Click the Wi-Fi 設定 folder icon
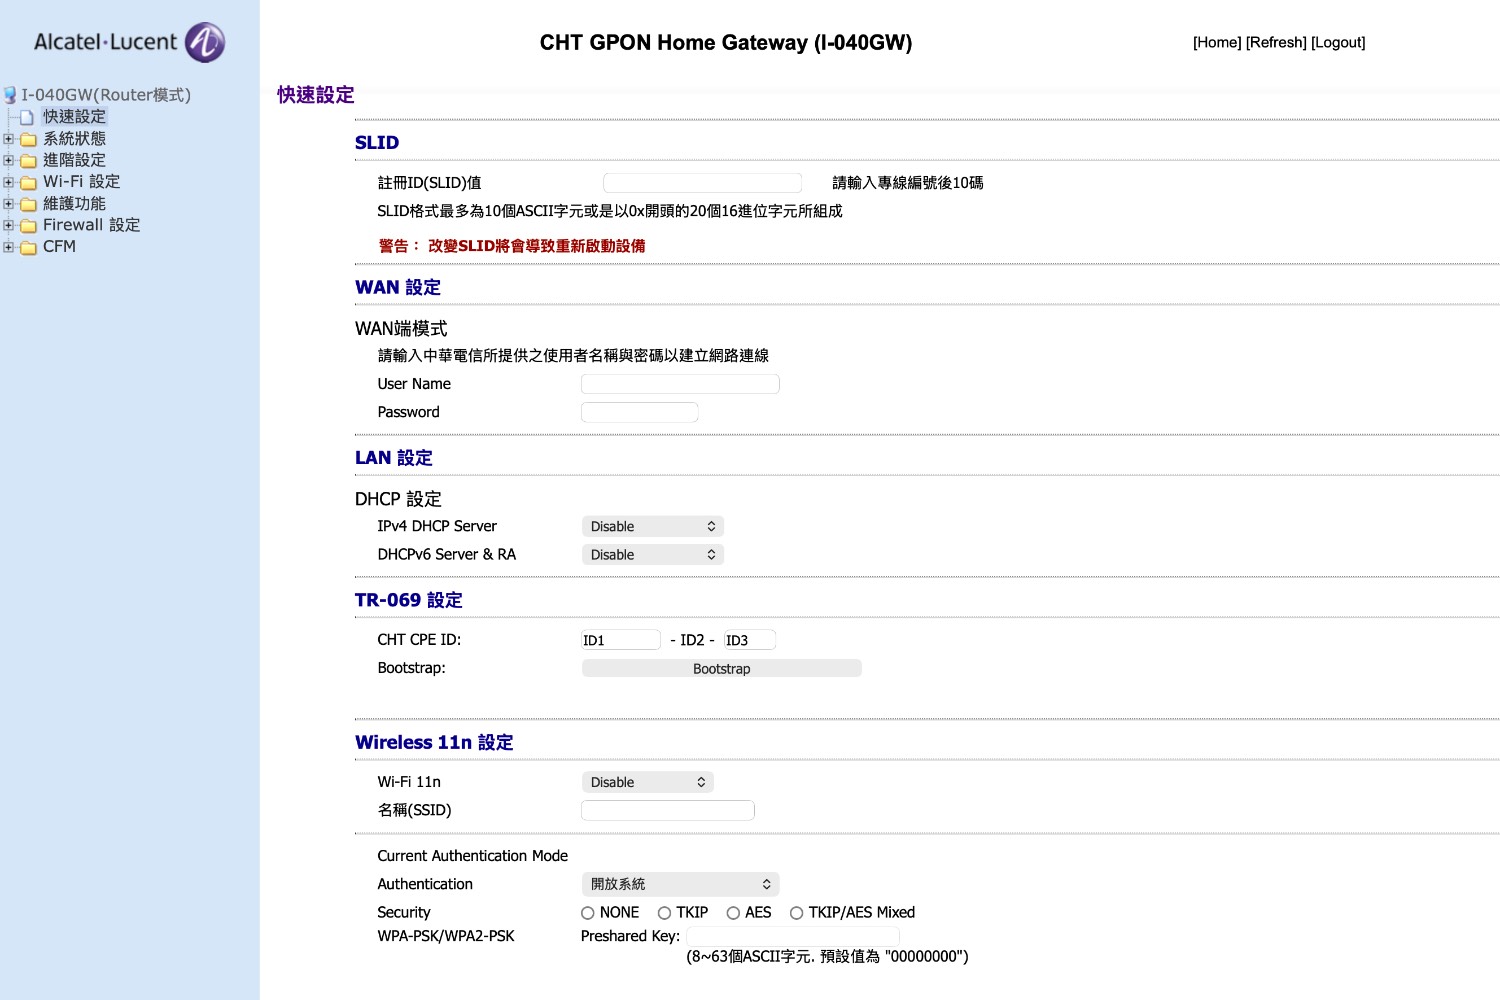Image resolution: width=1500 pixels, height=1000 pixels. 29,183
